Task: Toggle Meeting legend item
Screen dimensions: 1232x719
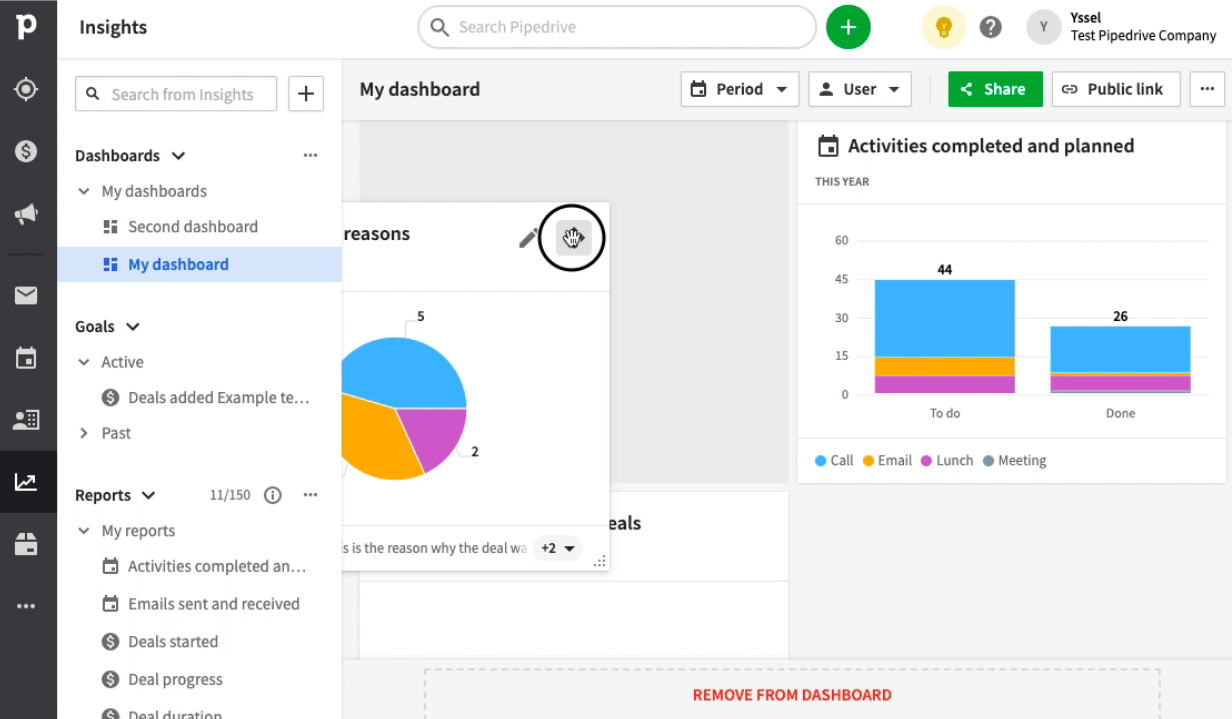Action: click(x=1014, y=461)
